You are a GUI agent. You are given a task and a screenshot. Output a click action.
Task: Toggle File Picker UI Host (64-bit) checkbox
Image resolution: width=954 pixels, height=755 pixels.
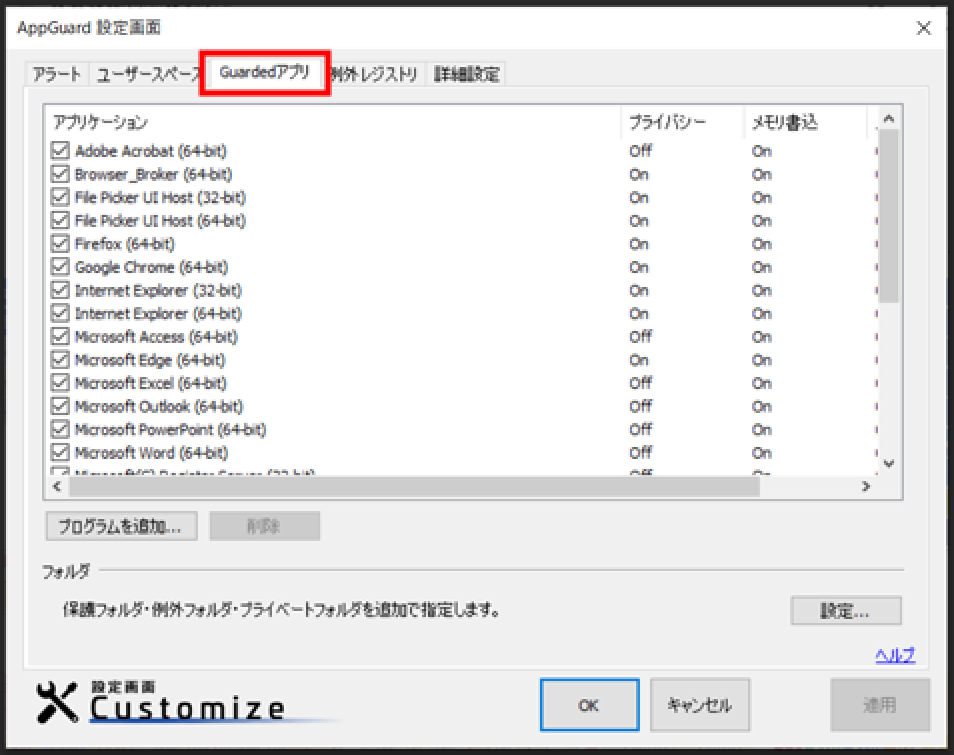tap(60, 220)
